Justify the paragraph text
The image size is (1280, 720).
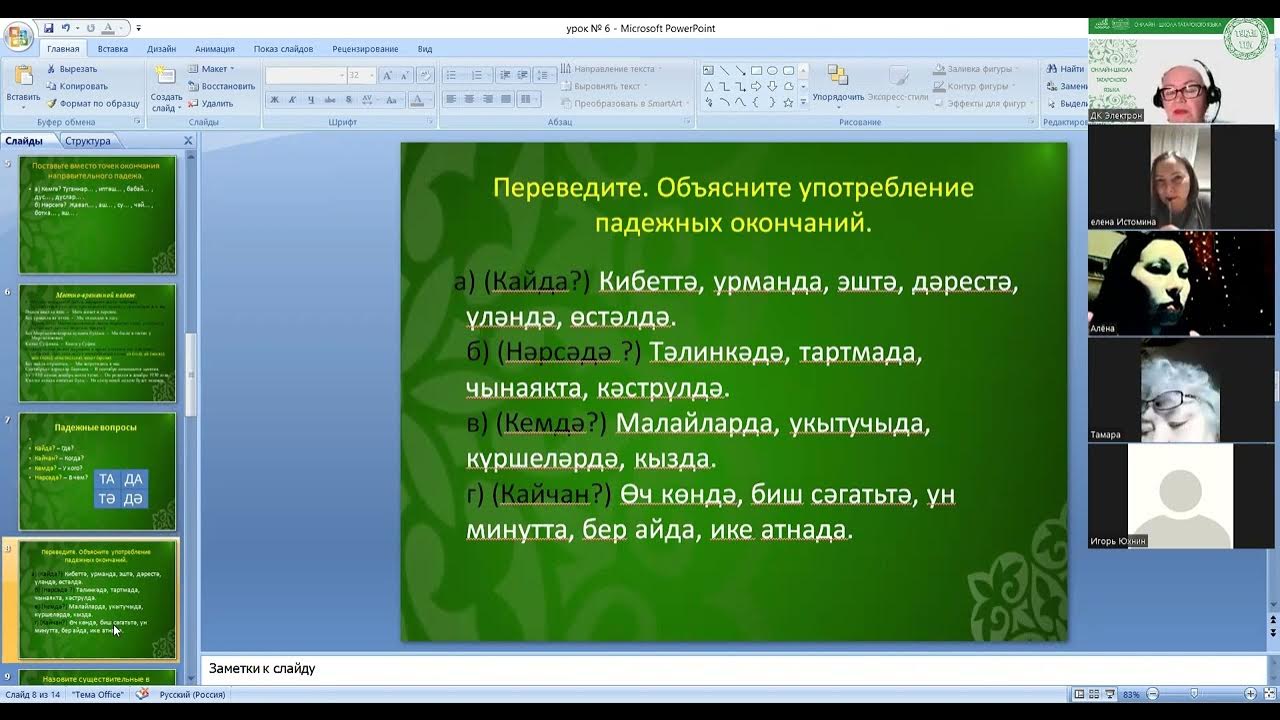point(505,99)
